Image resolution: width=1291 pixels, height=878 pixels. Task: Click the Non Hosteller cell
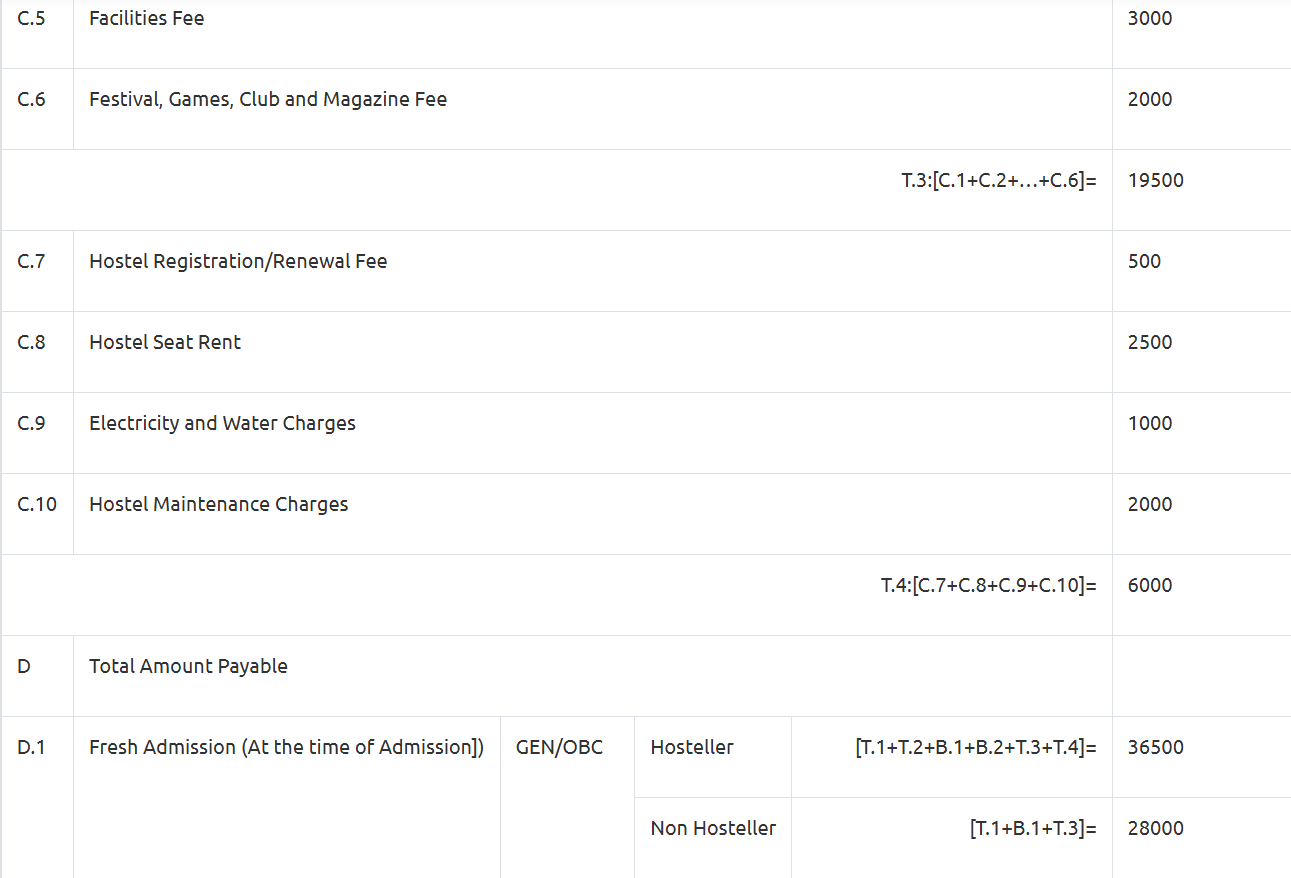click(x=713, y=828)
